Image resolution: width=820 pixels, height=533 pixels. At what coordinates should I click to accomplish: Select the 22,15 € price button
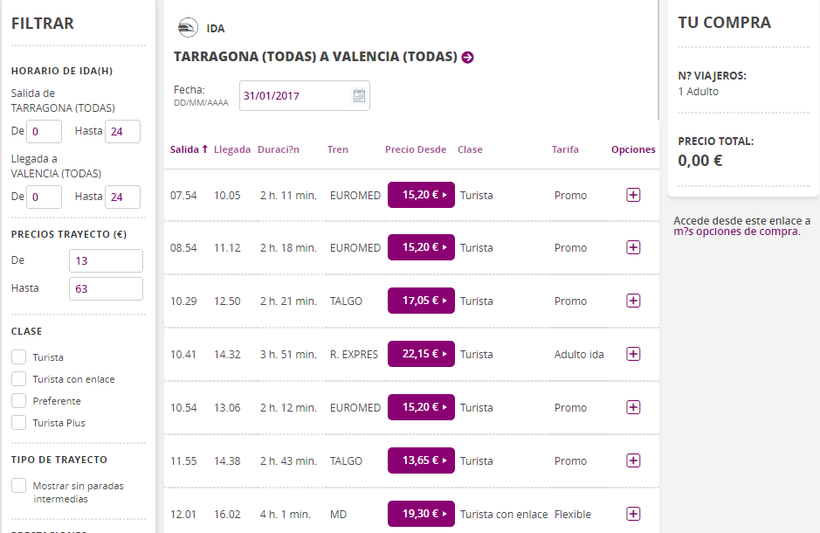tap(421, 354)
